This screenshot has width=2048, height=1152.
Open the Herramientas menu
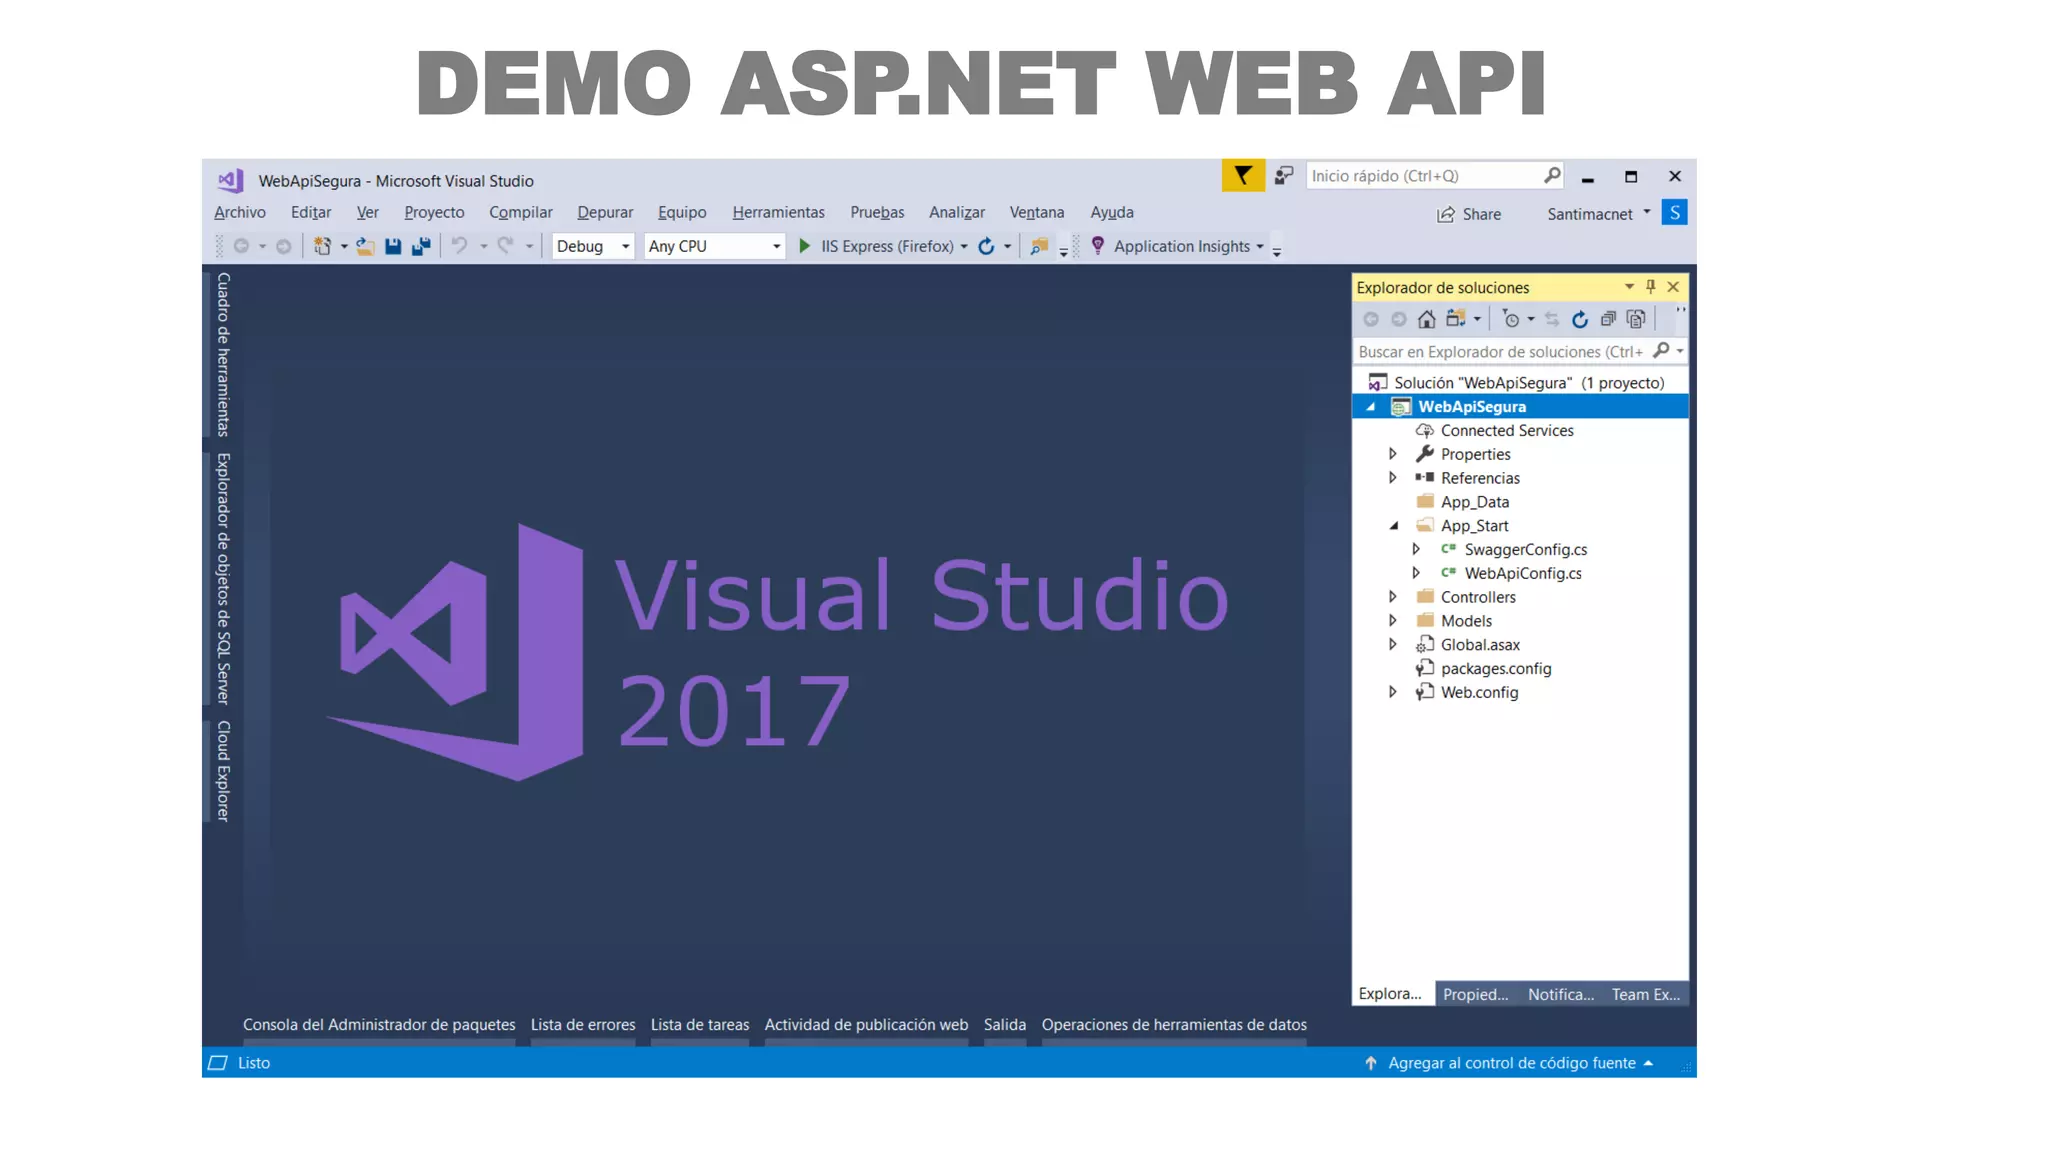click(778, 212)
